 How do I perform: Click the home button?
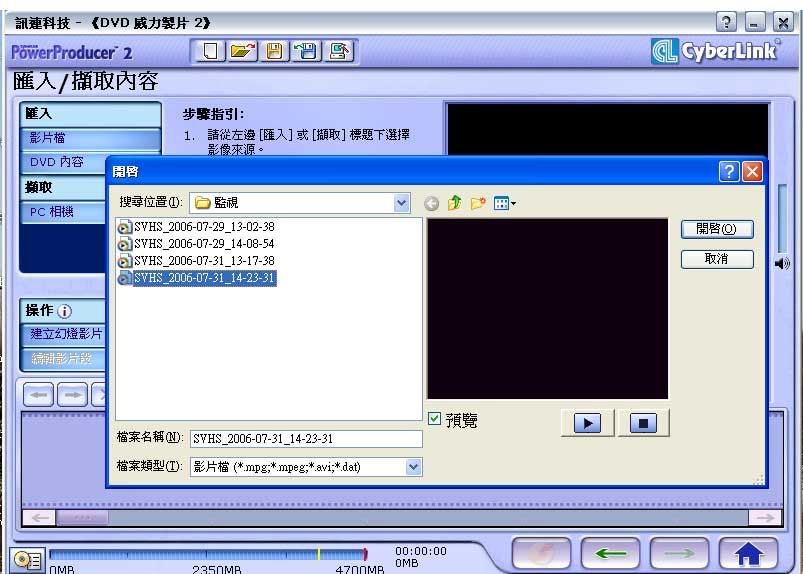pos(748,553)
